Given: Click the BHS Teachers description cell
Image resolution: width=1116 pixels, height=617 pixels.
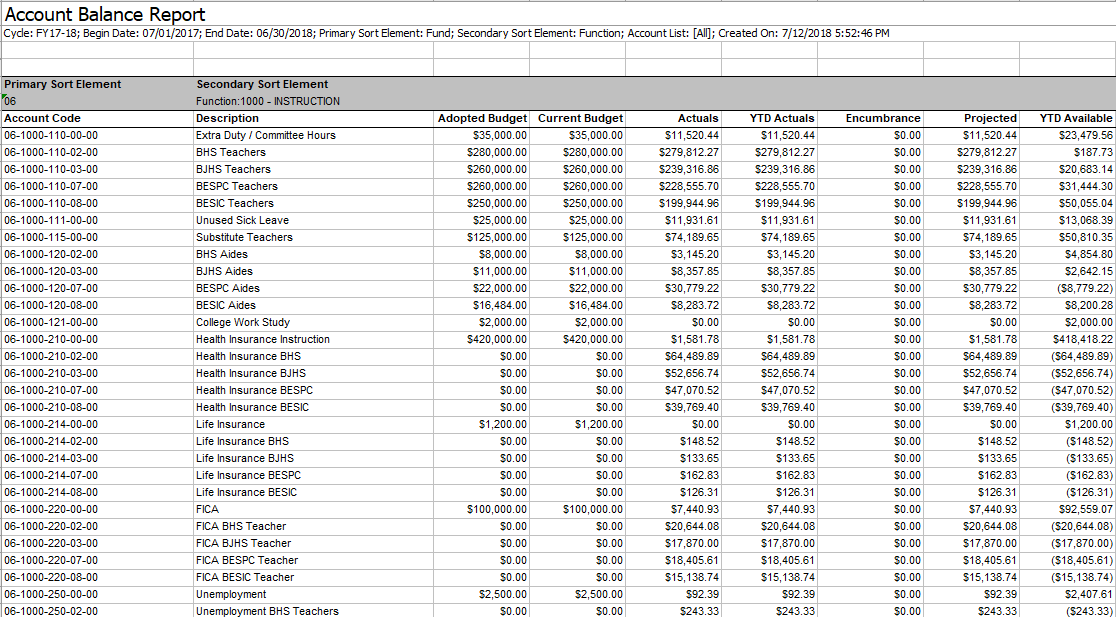Looking at the screenshot, I should click(x=231, y=152).
